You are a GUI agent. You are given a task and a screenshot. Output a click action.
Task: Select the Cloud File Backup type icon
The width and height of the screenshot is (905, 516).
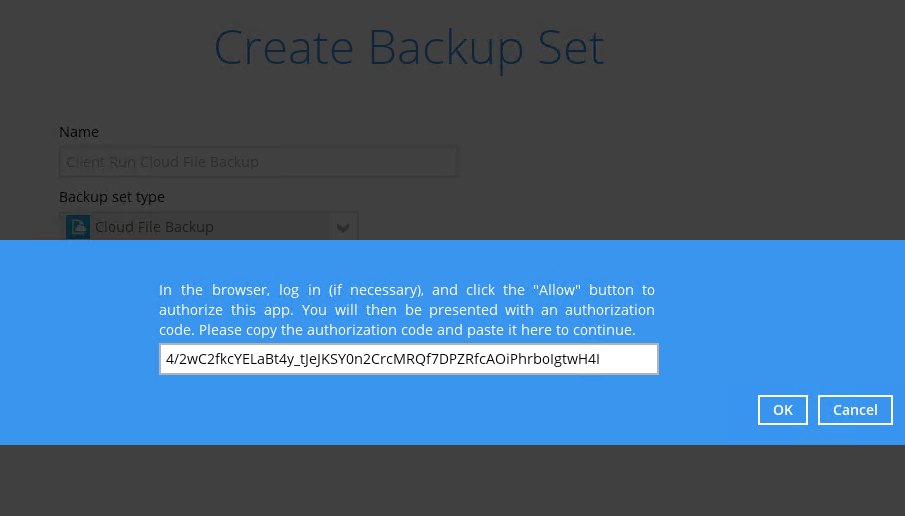[x=78, y=227]
